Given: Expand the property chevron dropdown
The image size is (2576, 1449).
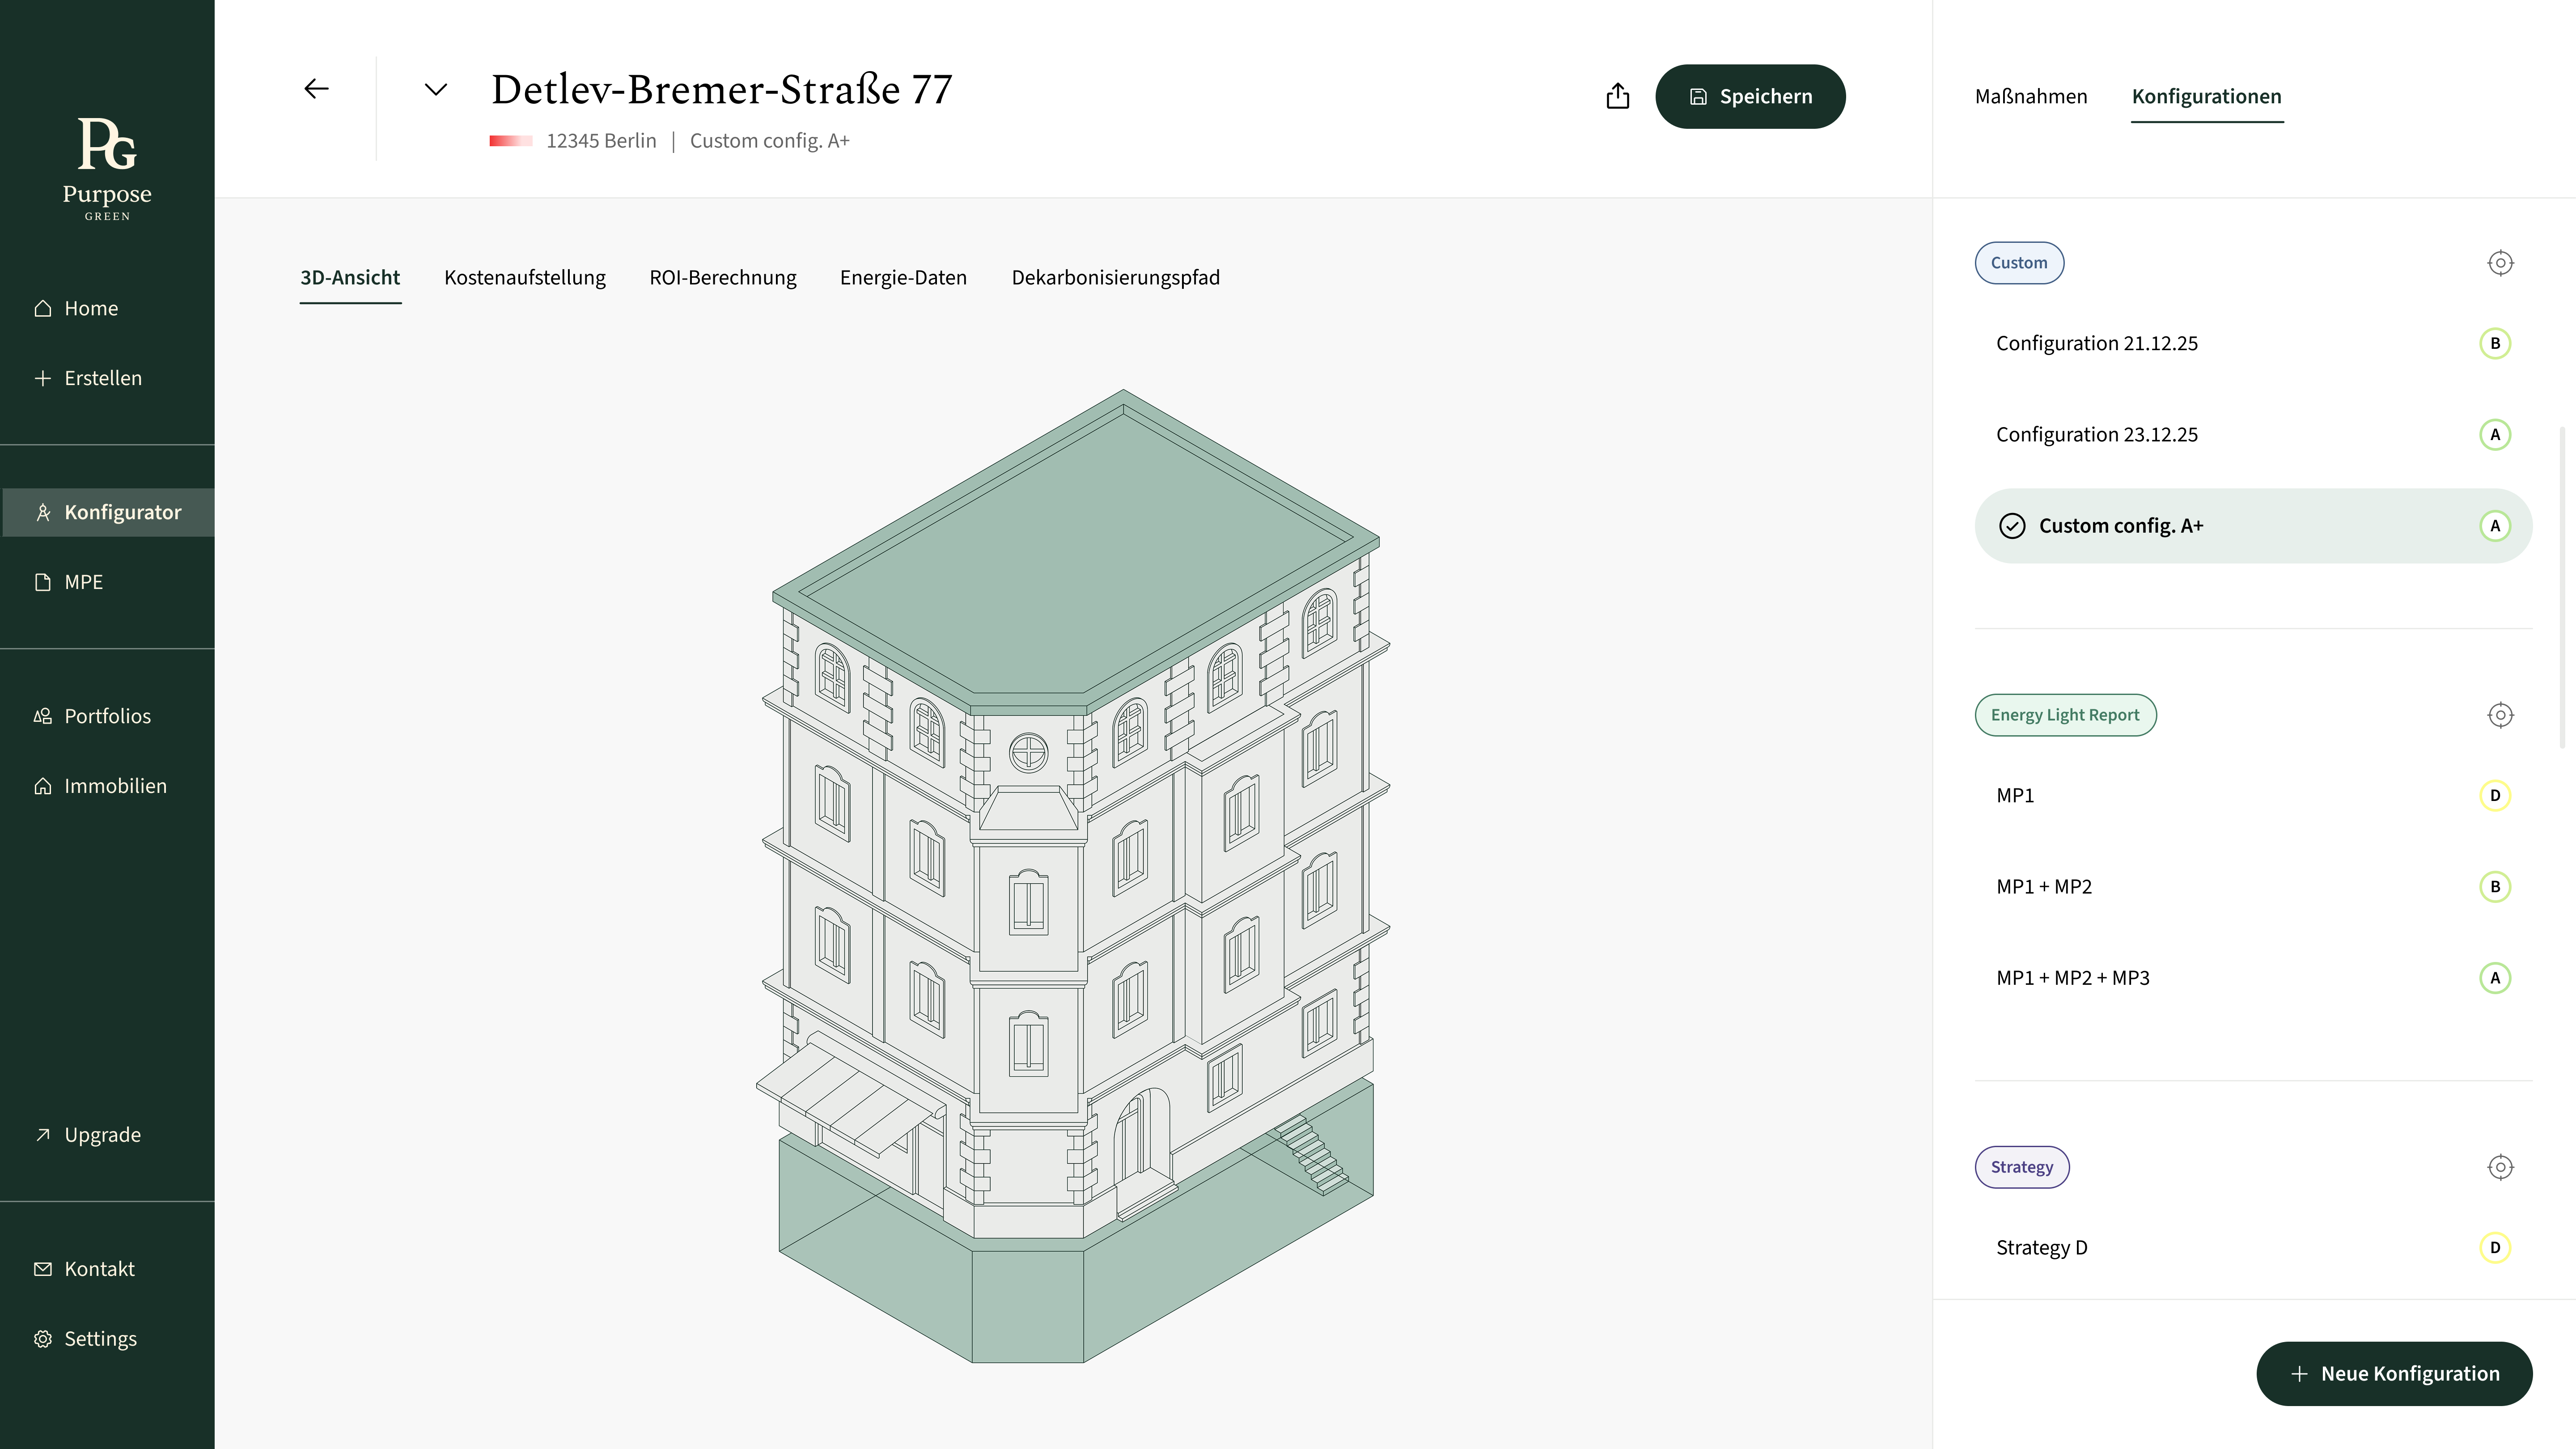Looking at the screenshot, I should 436,89.
